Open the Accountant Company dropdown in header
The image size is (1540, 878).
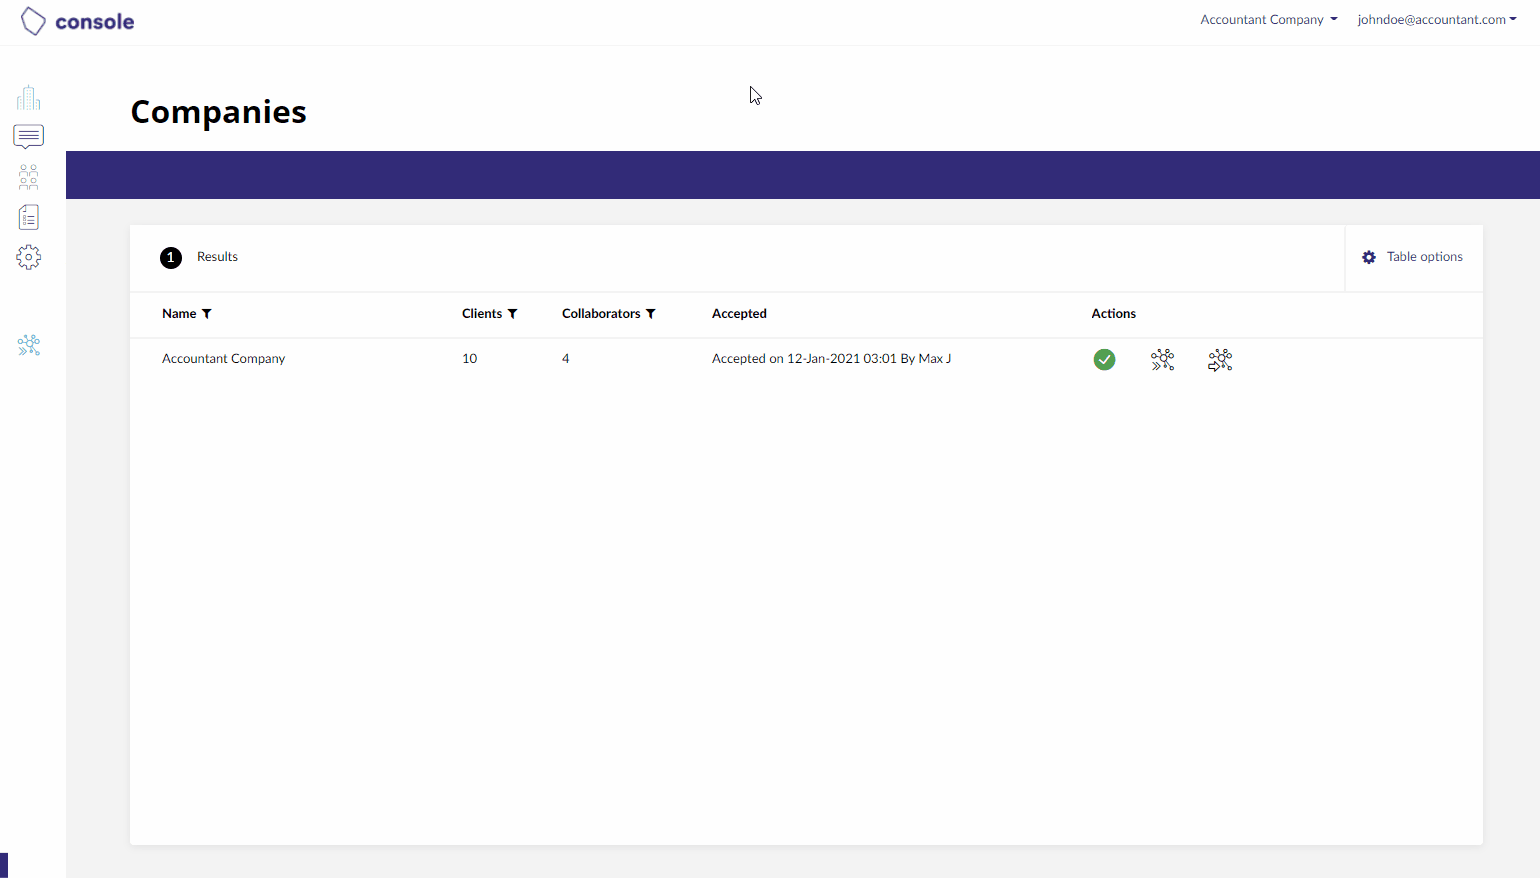[1269, 20]
